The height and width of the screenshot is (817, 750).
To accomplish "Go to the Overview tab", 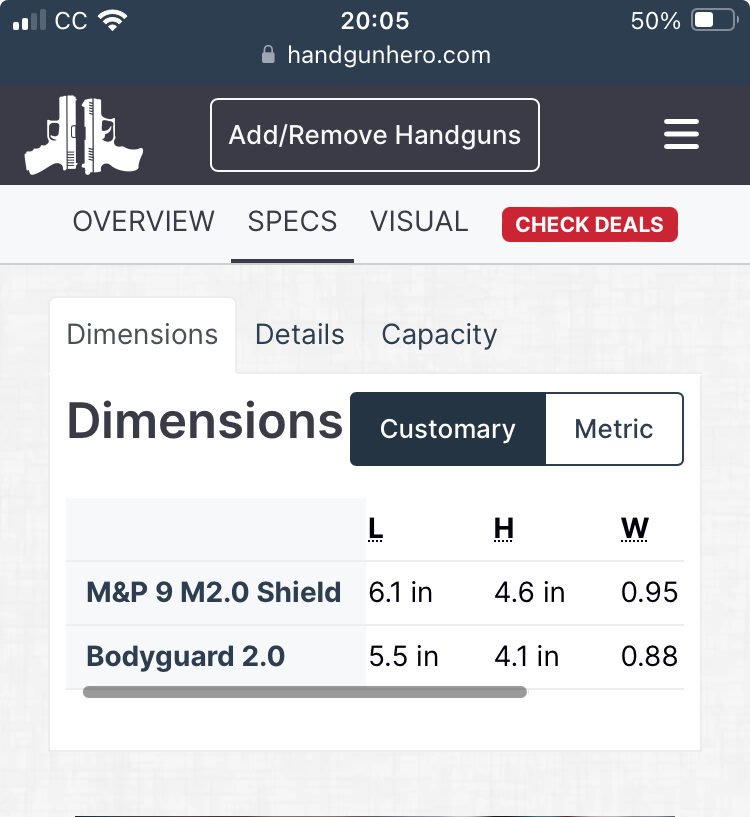I will coord(144,221).
